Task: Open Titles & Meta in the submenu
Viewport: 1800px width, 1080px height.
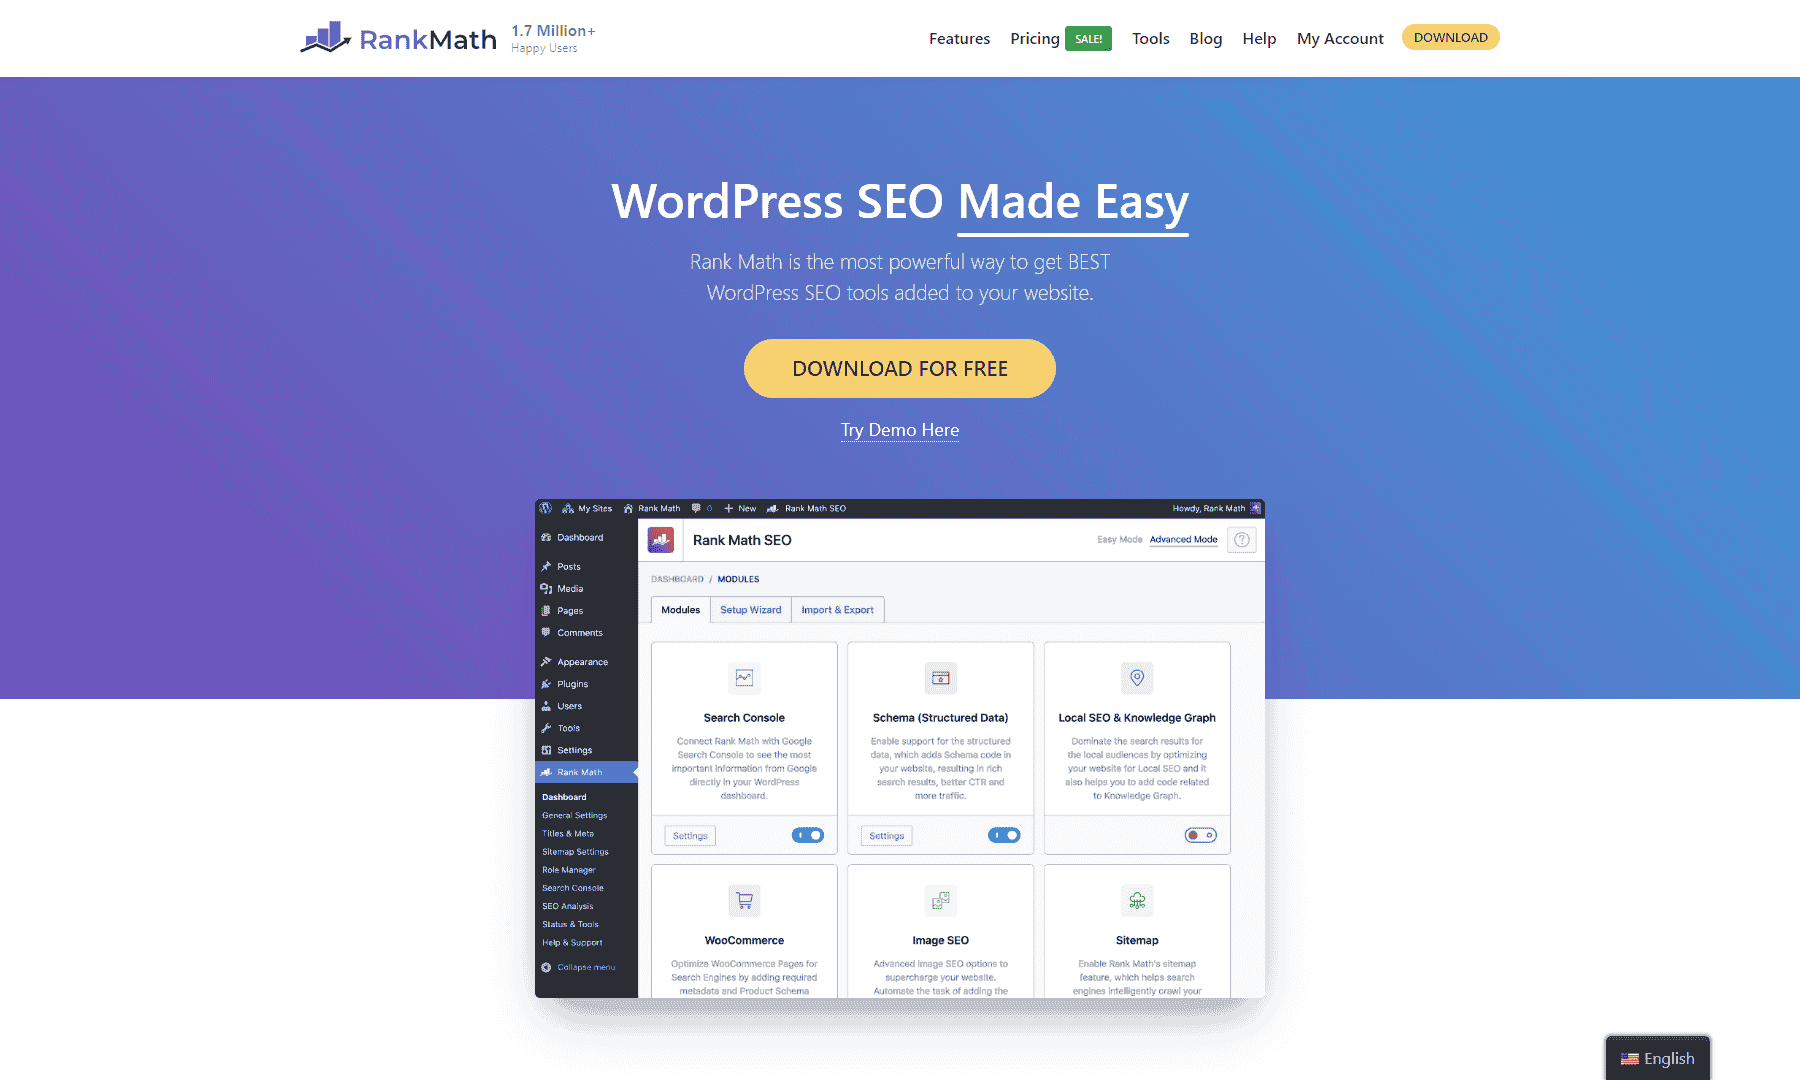Action: pyautogui.click(x=568, y=833)
